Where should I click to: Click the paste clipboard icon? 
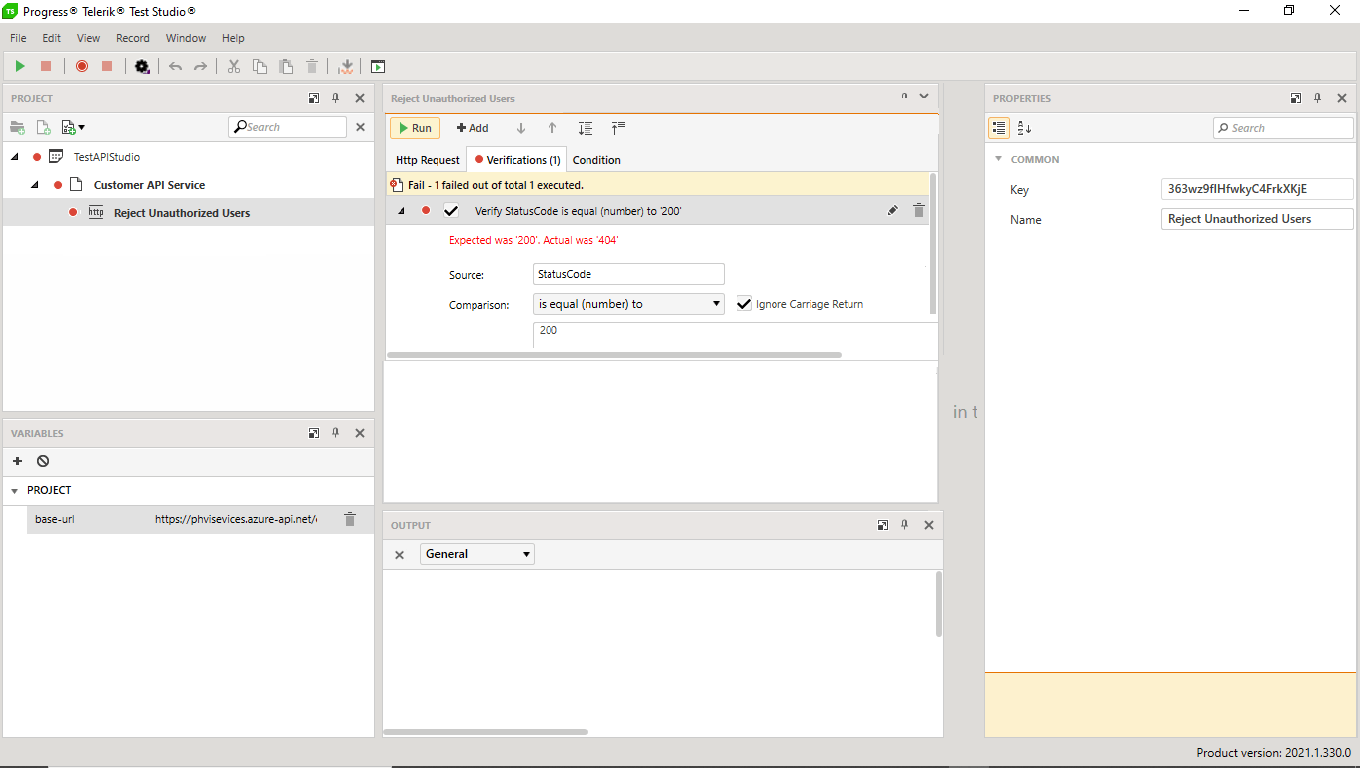[286, 66]
